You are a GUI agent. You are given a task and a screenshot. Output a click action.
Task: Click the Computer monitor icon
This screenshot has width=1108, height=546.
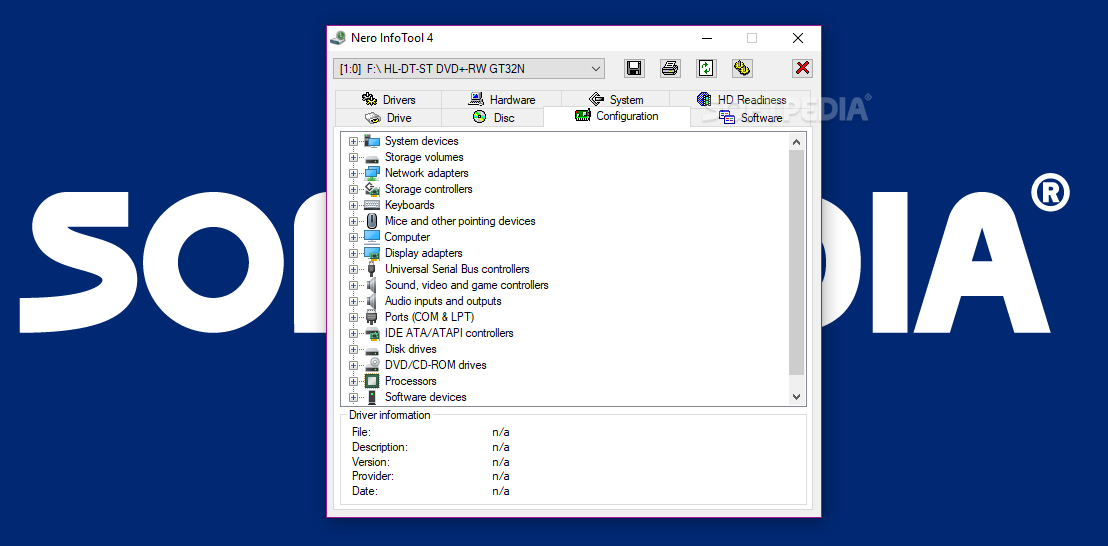pos(372,237)
